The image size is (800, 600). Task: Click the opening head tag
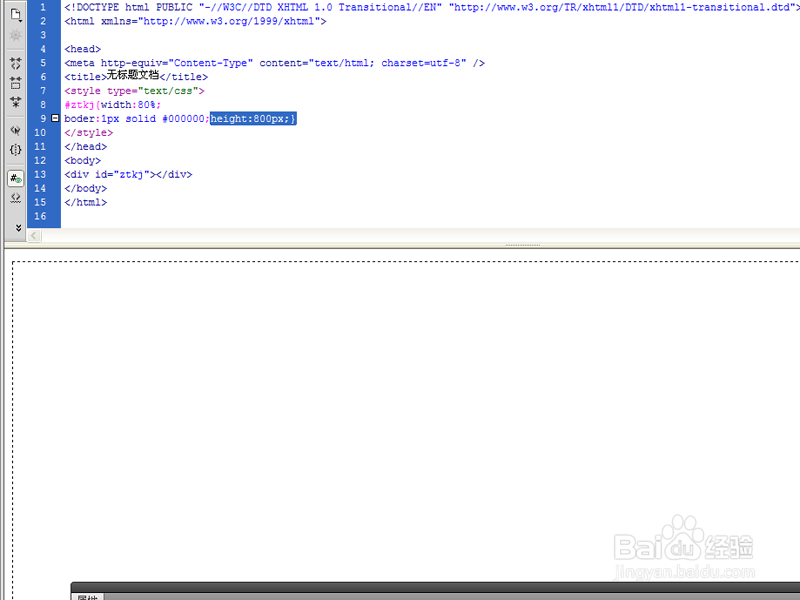(83, 49)
